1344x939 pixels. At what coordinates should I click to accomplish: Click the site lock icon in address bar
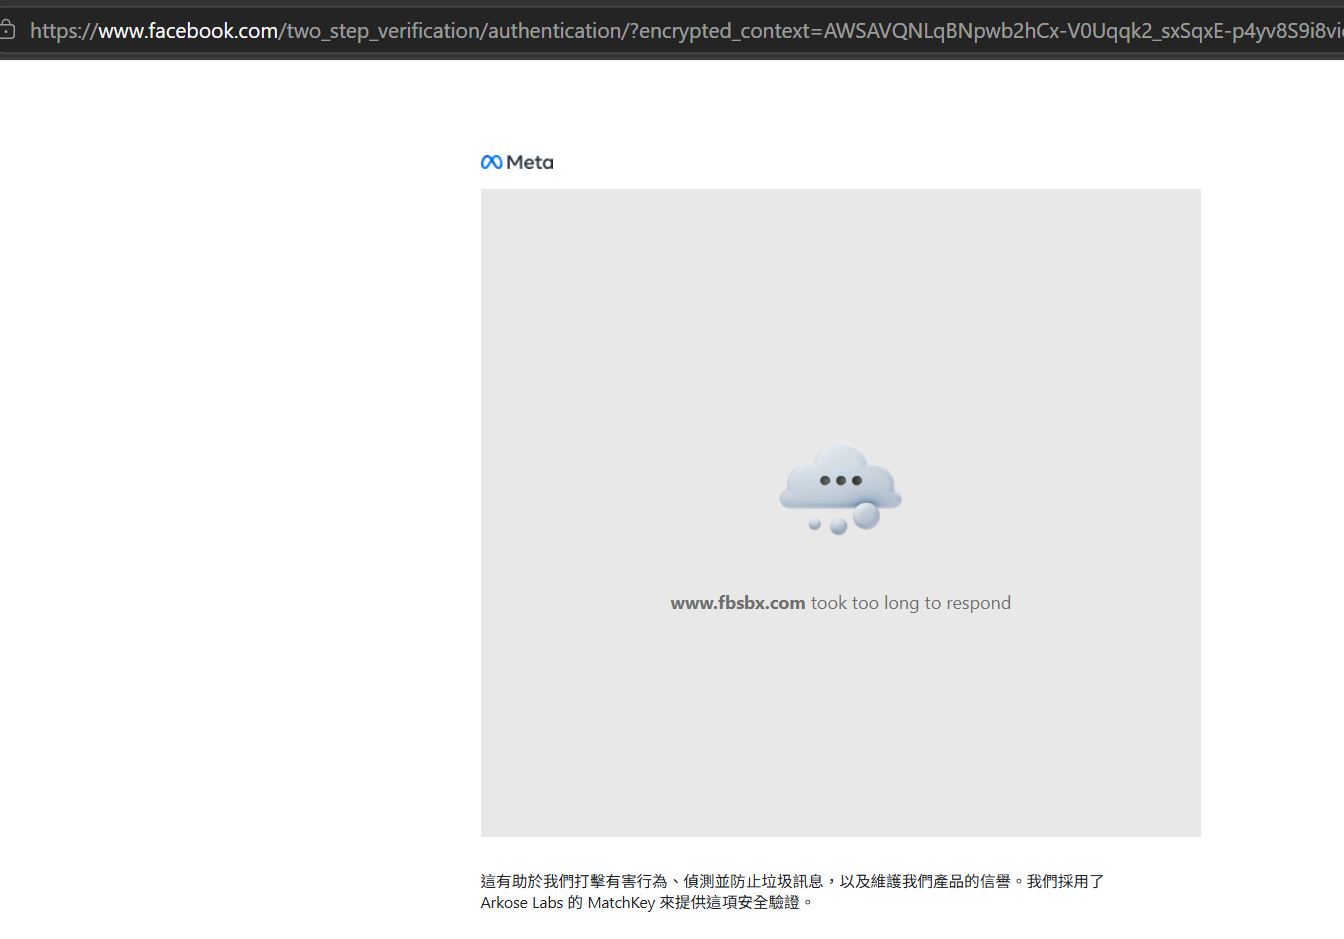coord(6,30)
